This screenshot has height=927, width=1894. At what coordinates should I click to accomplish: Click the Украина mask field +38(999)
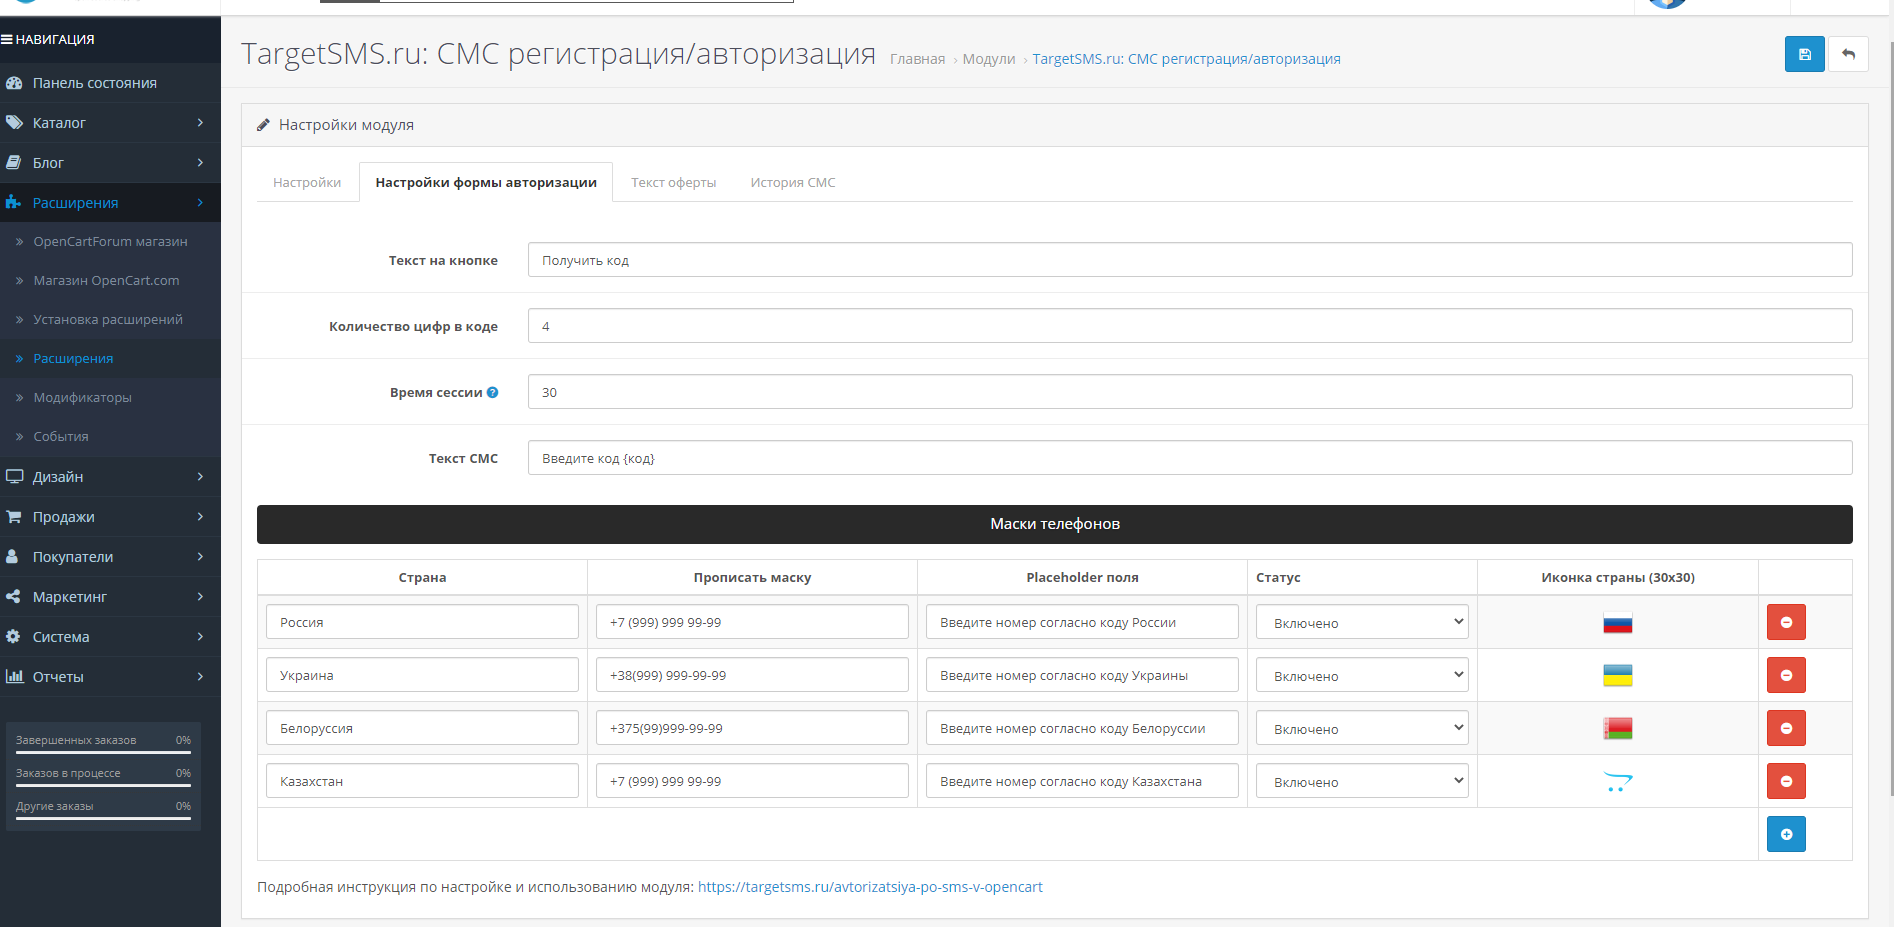coord(752,675)
